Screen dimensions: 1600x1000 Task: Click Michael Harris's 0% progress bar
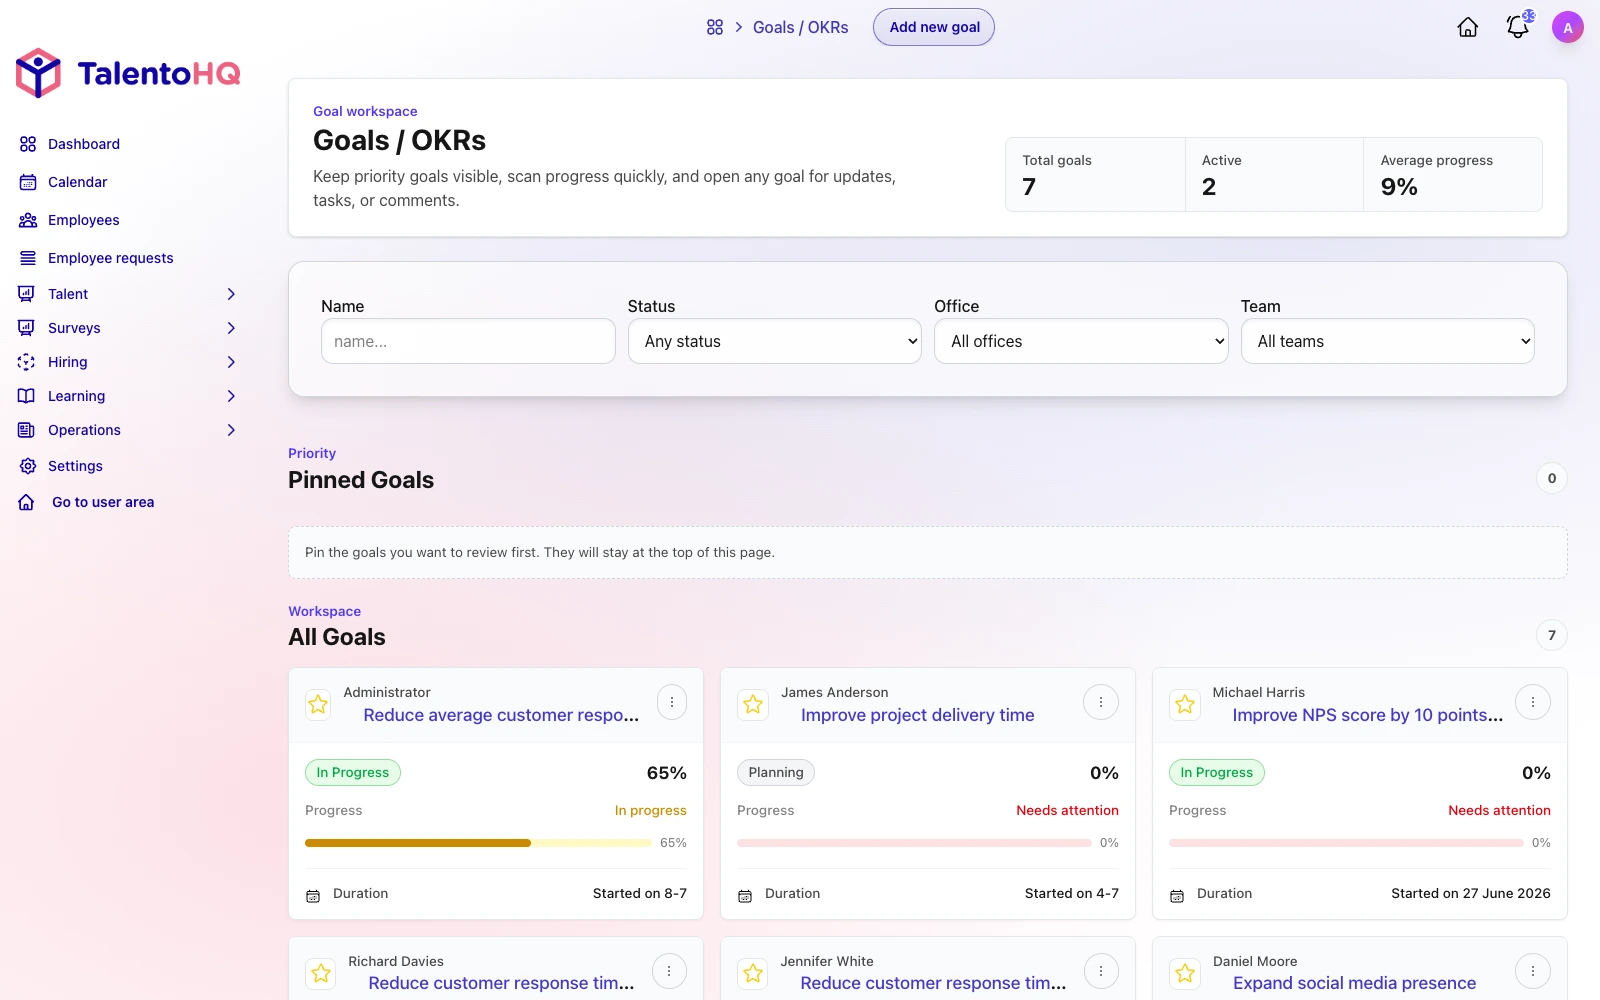1346,843
